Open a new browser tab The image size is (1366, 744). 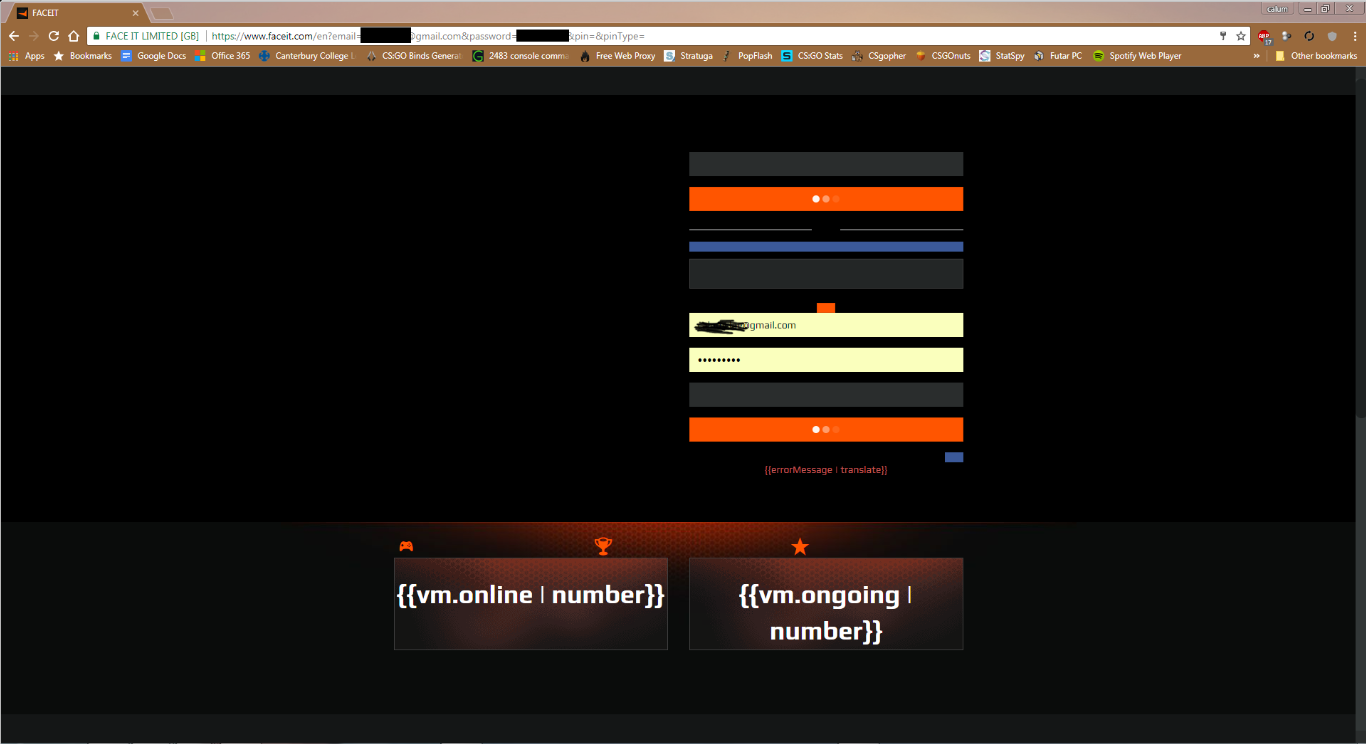(161, 13)
